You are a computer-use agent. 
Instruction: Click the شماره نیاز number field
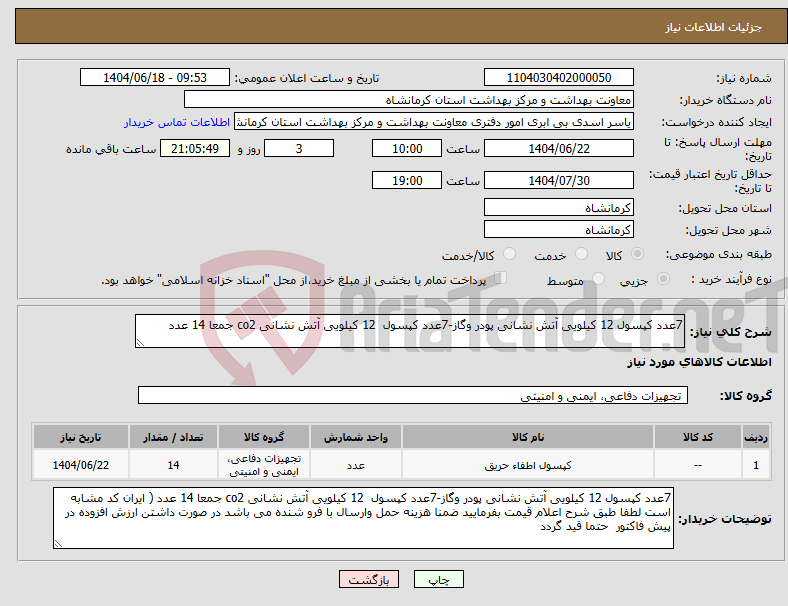pyautogui.click(x=558, y=77)
